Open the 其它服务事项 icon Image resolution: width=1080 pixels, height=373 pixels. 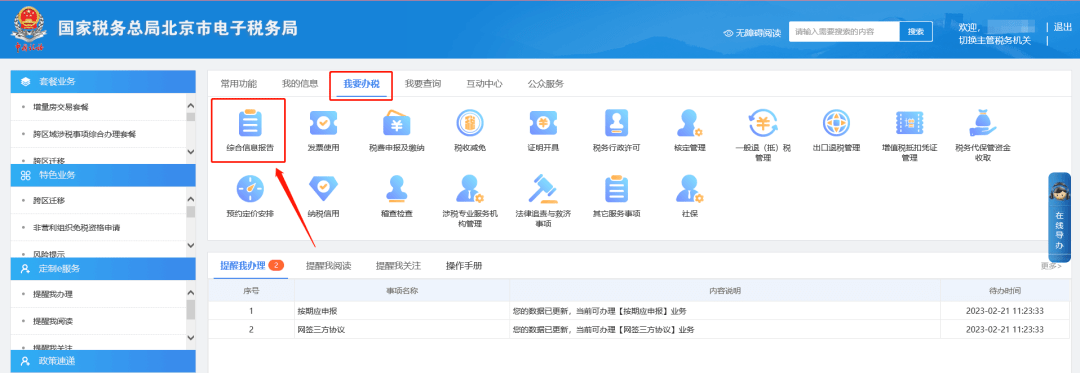(x=616, y=190)
